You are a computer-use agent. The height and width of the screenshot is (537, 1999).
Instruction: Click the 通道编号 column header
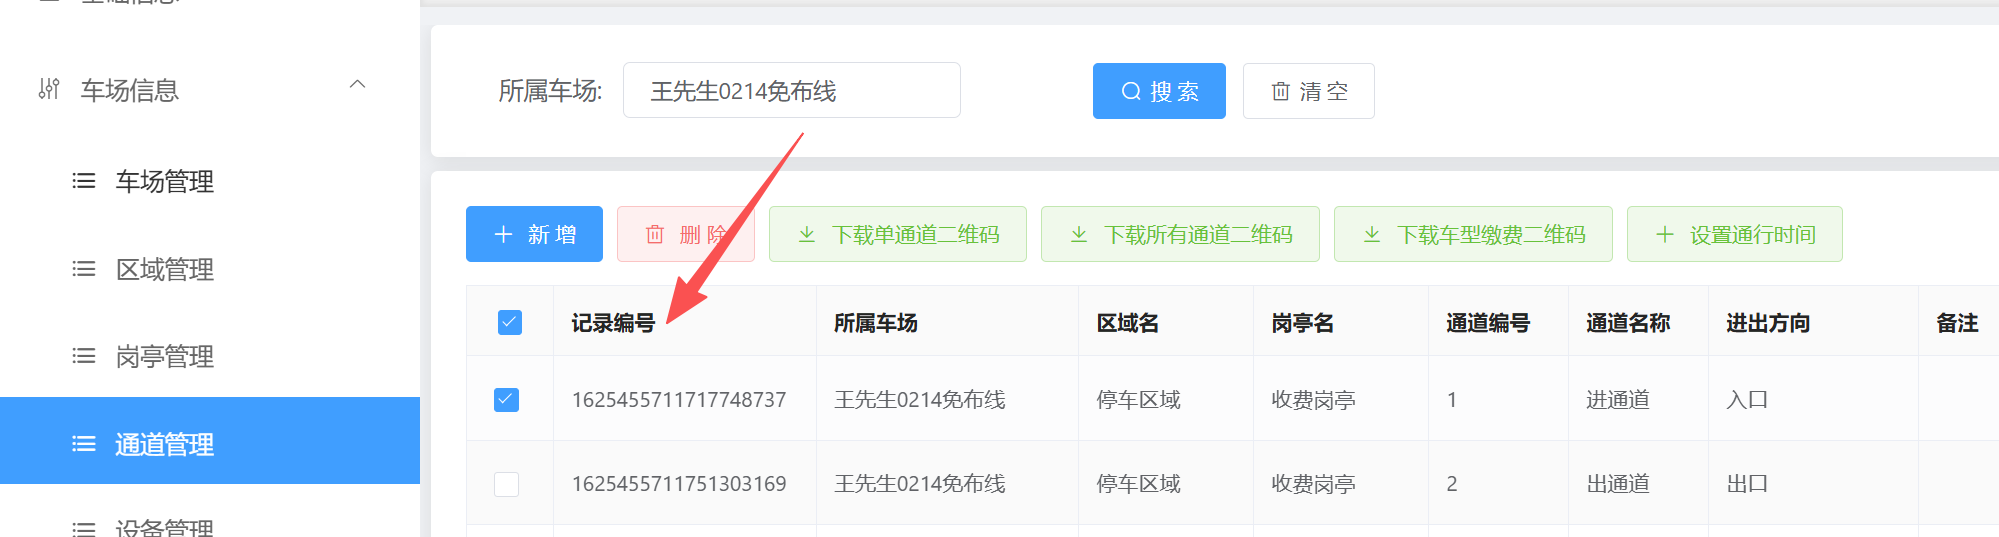(x=1488, y=323)
